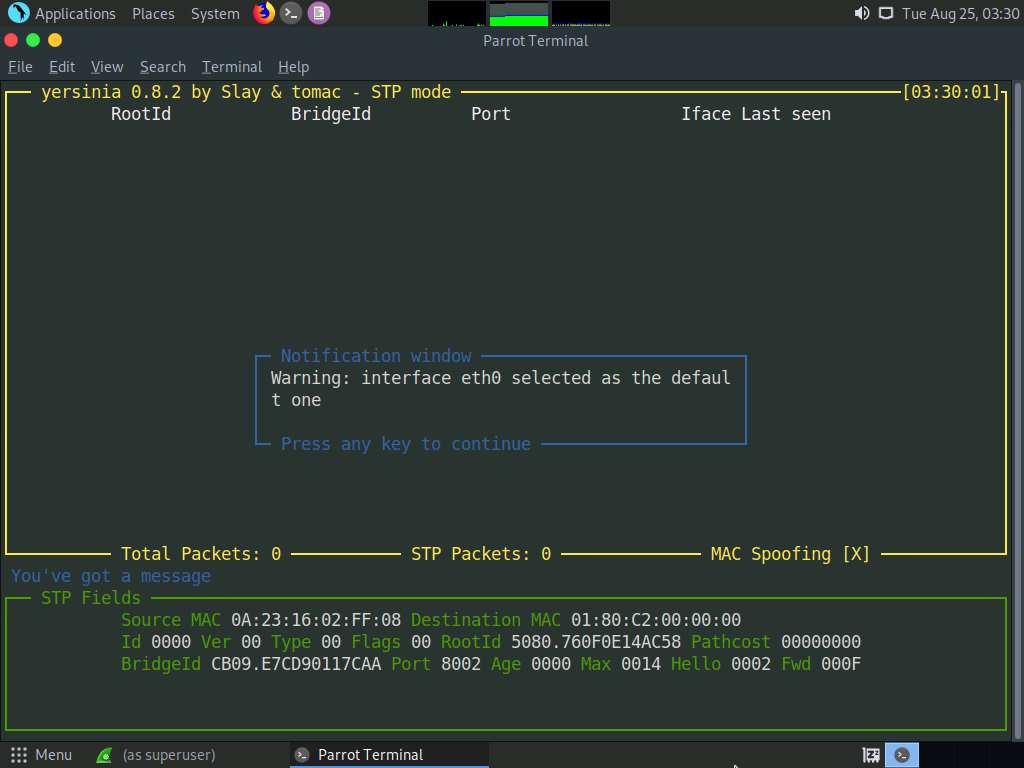Click the BridgeId column header
This screenshot has width=1024, height=768.
[330, 114]
